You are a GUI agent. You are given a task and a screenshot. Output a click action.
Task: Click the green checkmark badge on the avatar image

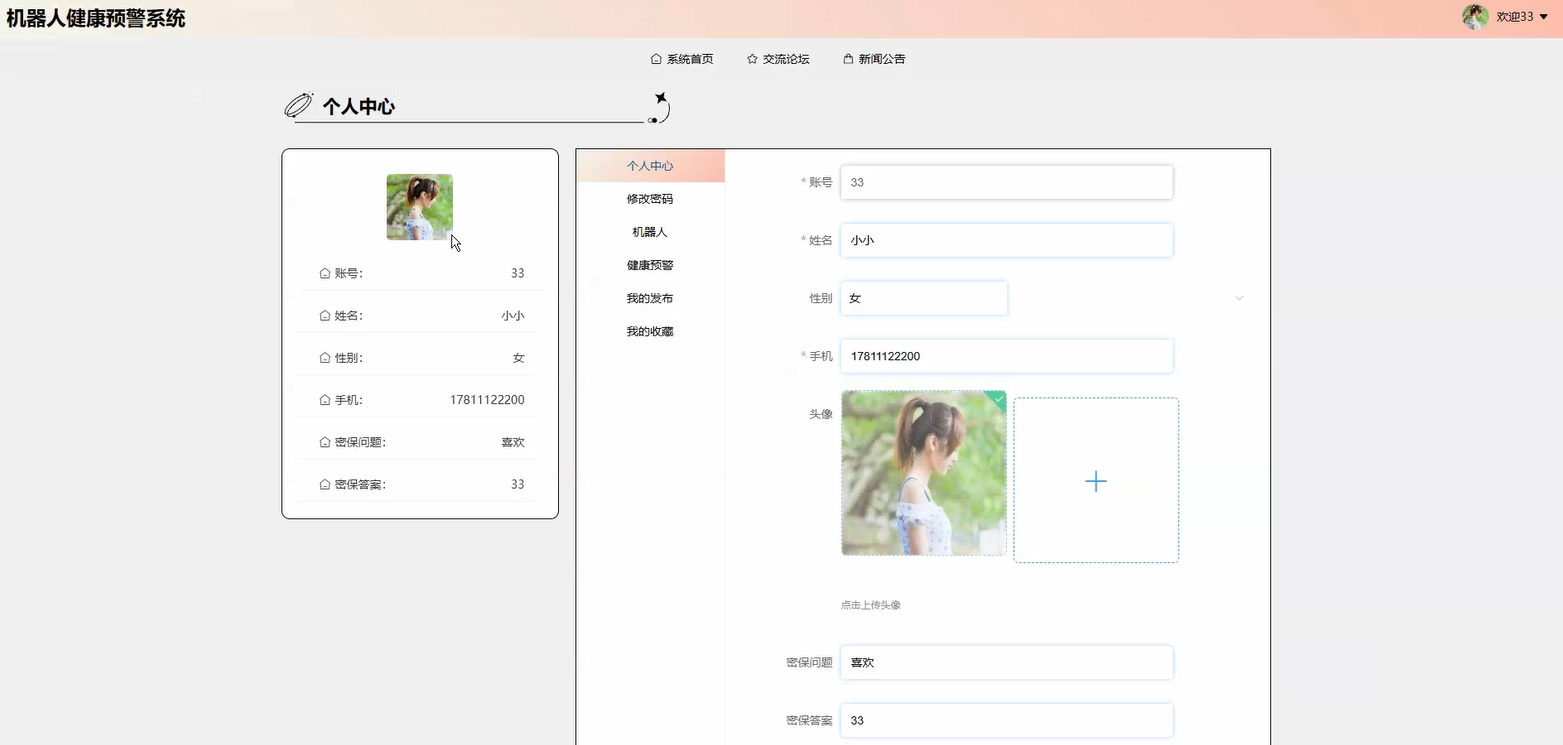point(997,399)
